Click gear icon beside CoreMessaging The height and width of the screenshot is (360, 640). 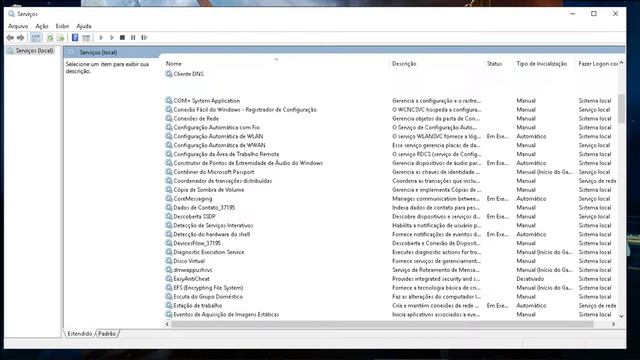(x=169, y=198)
